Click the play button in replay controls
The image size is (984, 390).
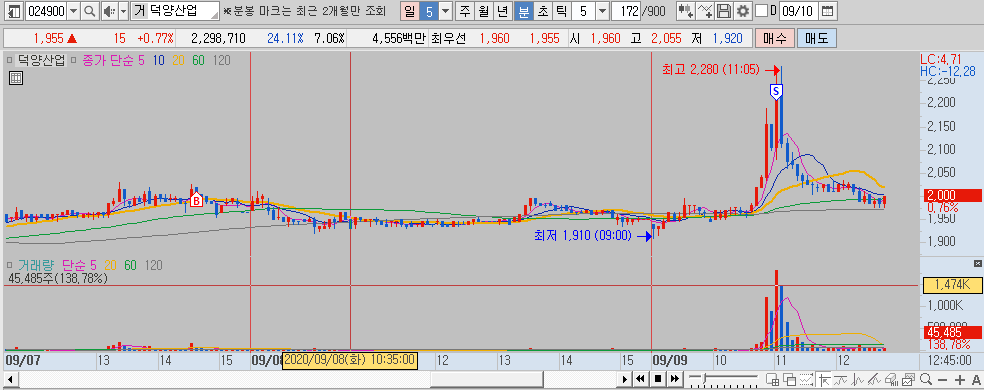(x=624, y=379)
